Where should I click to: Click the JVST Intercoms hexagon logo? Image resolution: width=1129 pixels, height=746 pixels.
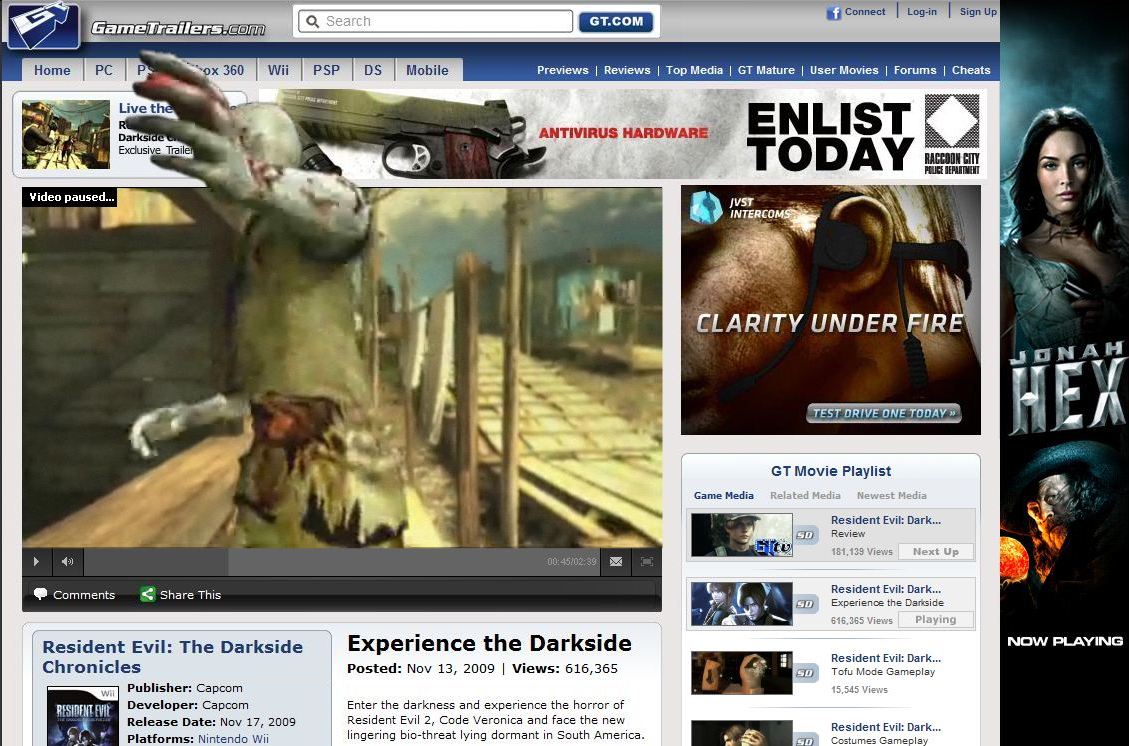[706, 207]
